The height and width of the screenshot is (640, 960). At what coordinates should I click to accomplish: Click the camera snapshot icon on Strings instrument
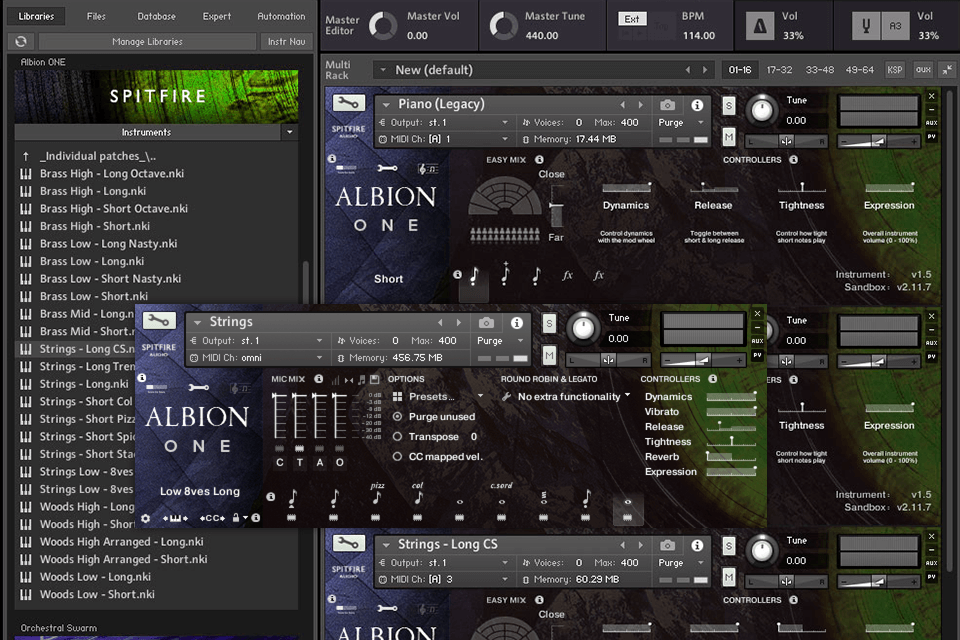(486, 323)
